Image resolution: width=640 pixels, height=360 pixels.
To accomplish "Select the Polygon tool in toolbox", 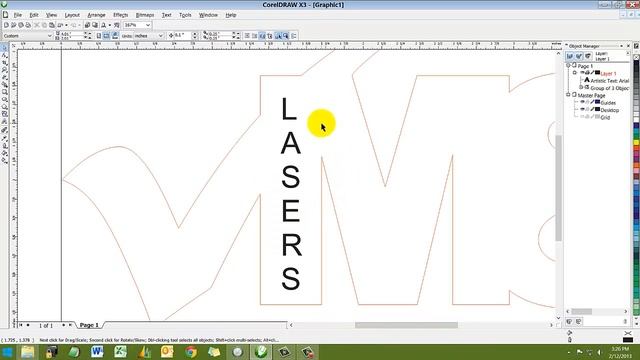I will (x=4, y=107).
